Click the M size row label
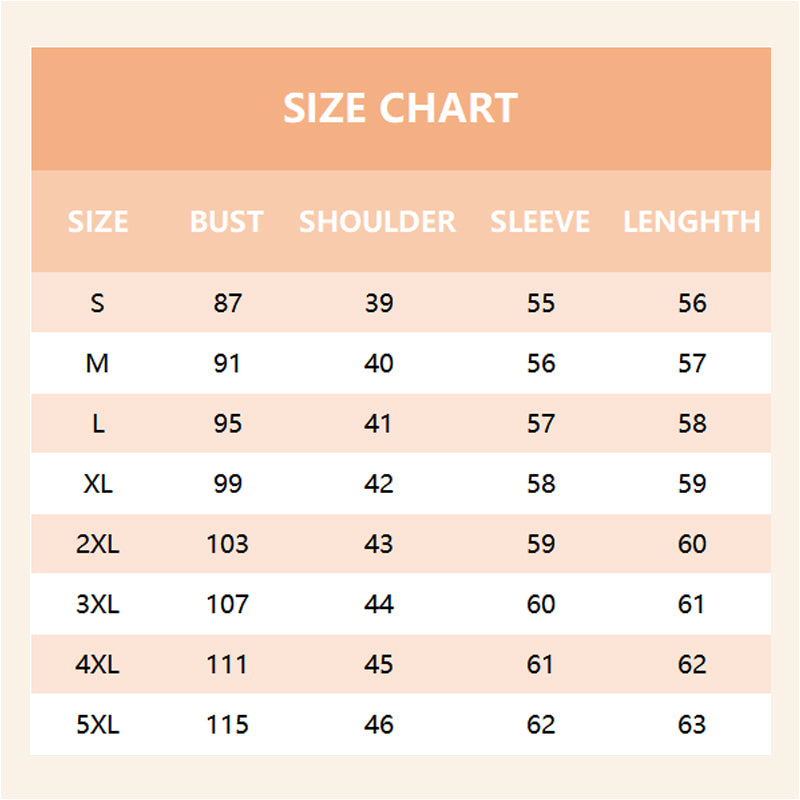This screenshot has width=800, height=800. pos(97,363)
